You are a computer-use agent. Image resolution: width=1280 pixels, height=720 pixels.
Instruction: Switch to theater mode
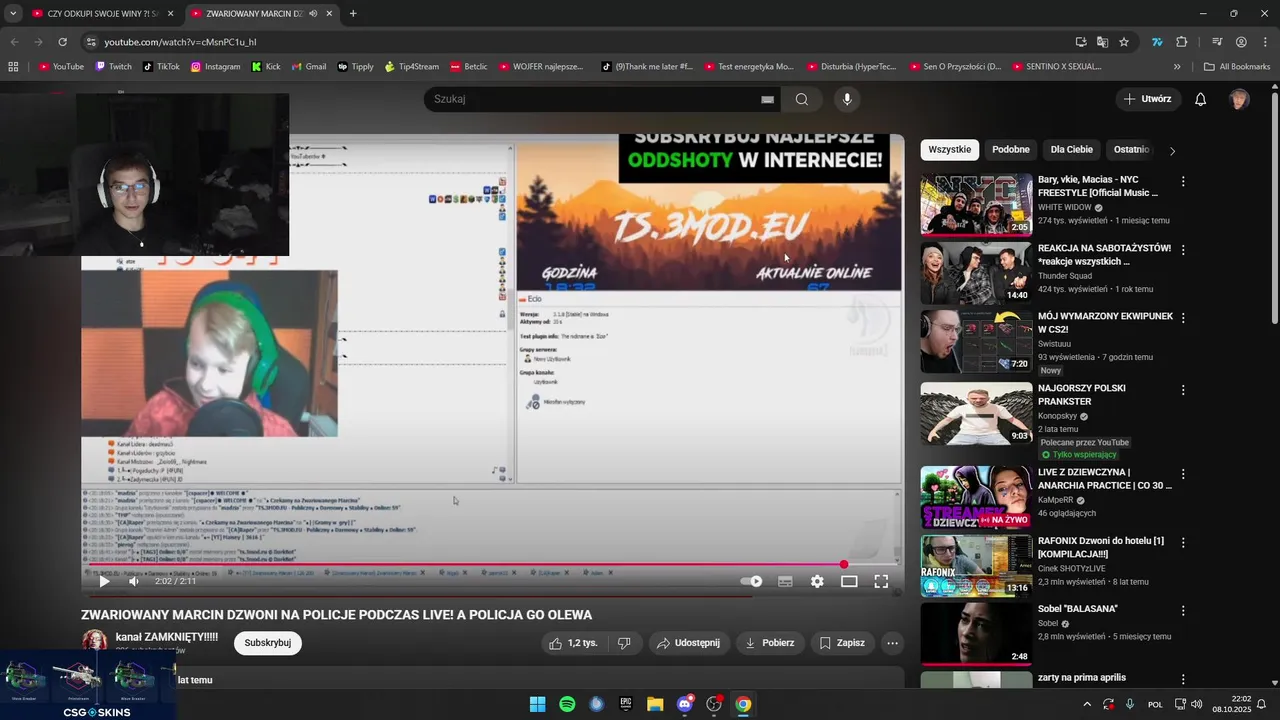pyautogui.click(x=849, y=581)
